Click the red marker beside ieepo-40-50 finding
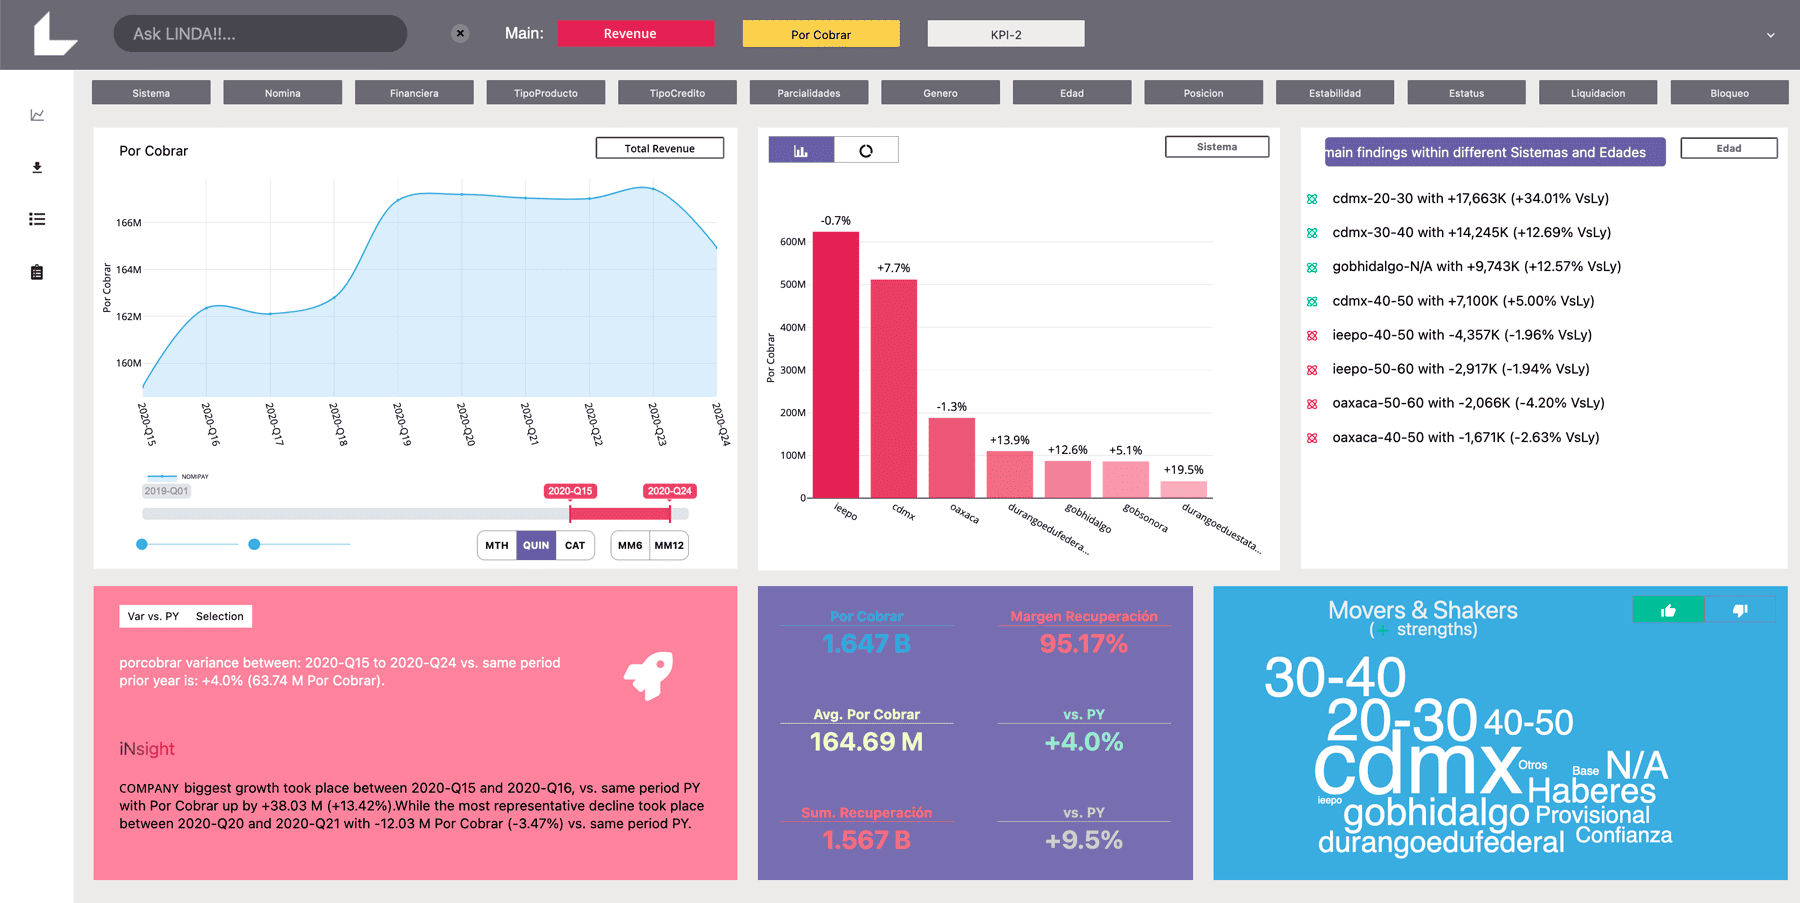Viewport: 1800px width, 903px height. (x=1312, y=335)
